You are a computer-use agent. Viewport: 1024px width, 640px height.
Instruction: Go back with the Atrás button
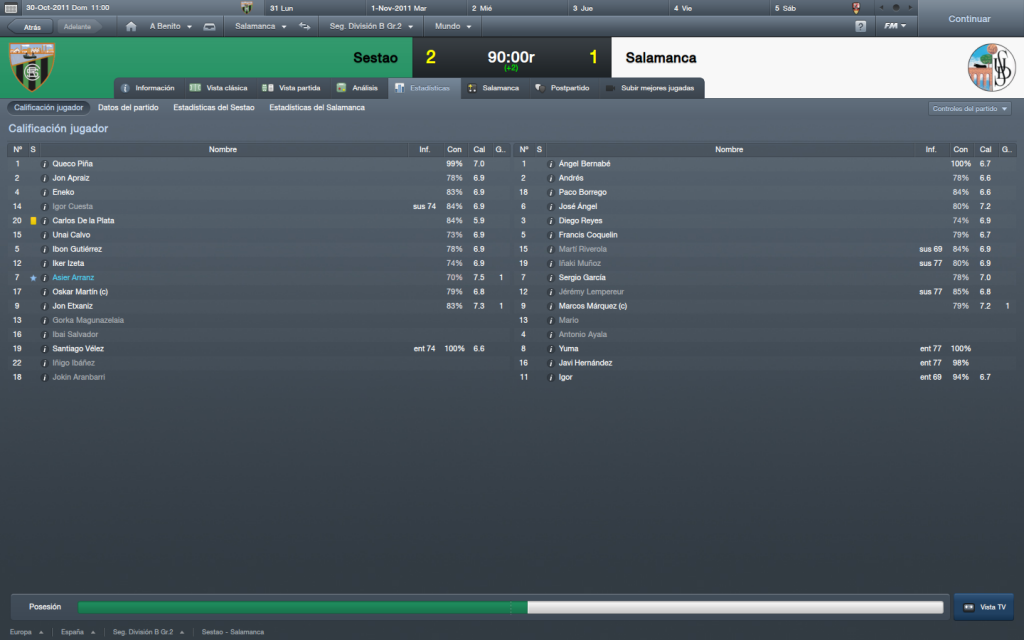pos(31,27)
